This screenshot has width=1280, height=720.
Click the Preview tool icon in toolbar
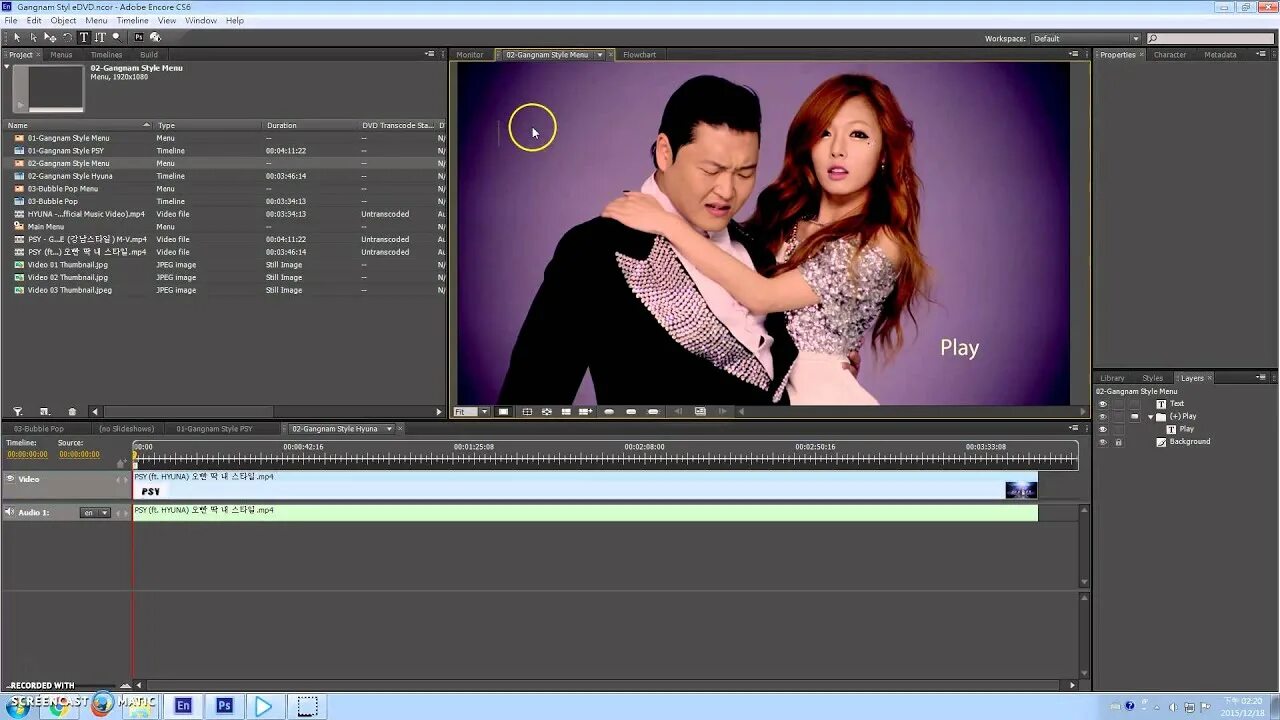click(x=155, y=37)
